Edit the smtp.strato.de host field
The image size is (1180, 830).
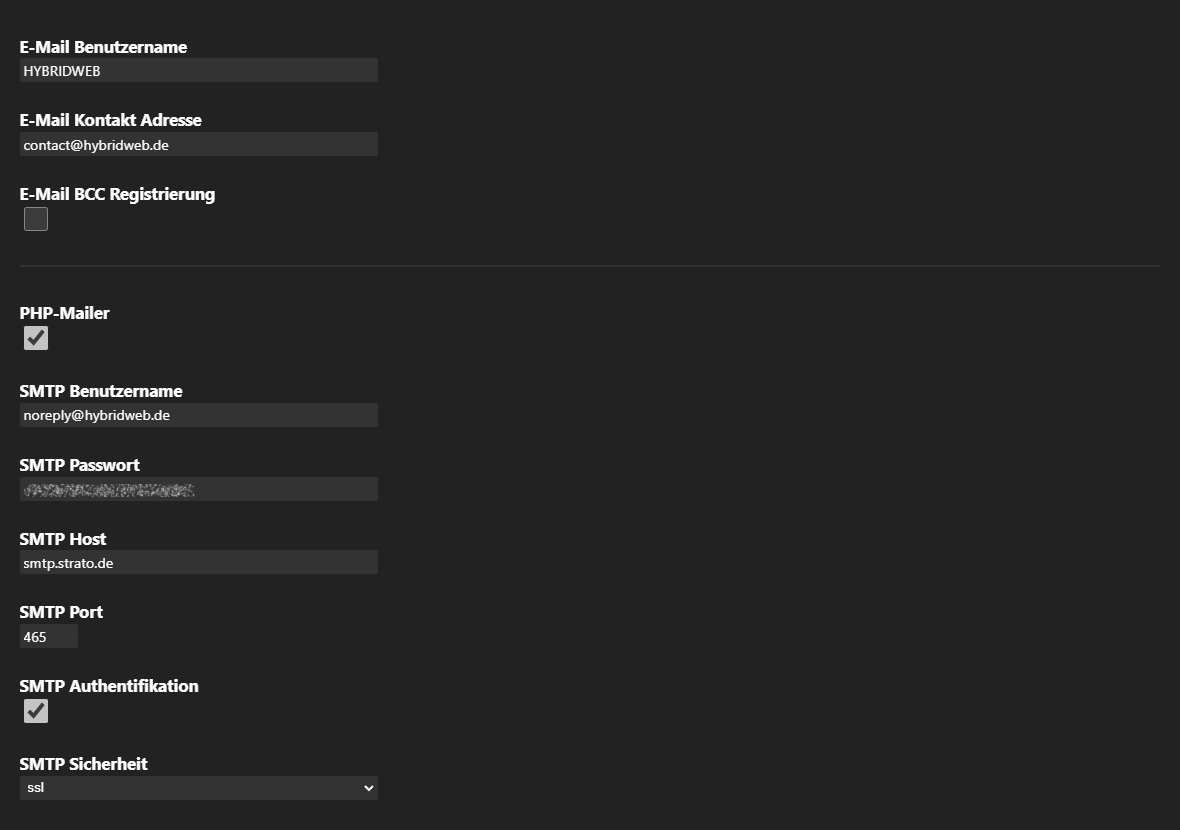point(199,562)
